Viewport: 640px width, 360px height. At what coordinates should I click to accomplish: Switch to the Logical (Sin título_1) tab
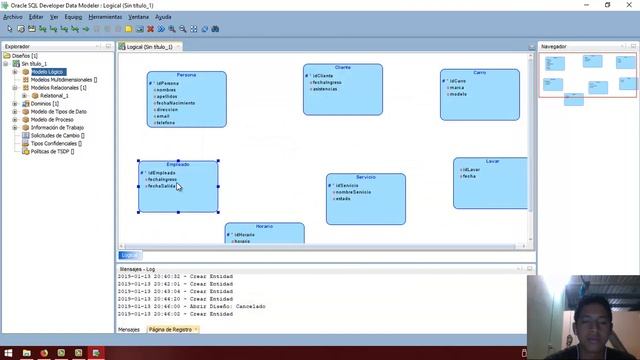[149, 47]
